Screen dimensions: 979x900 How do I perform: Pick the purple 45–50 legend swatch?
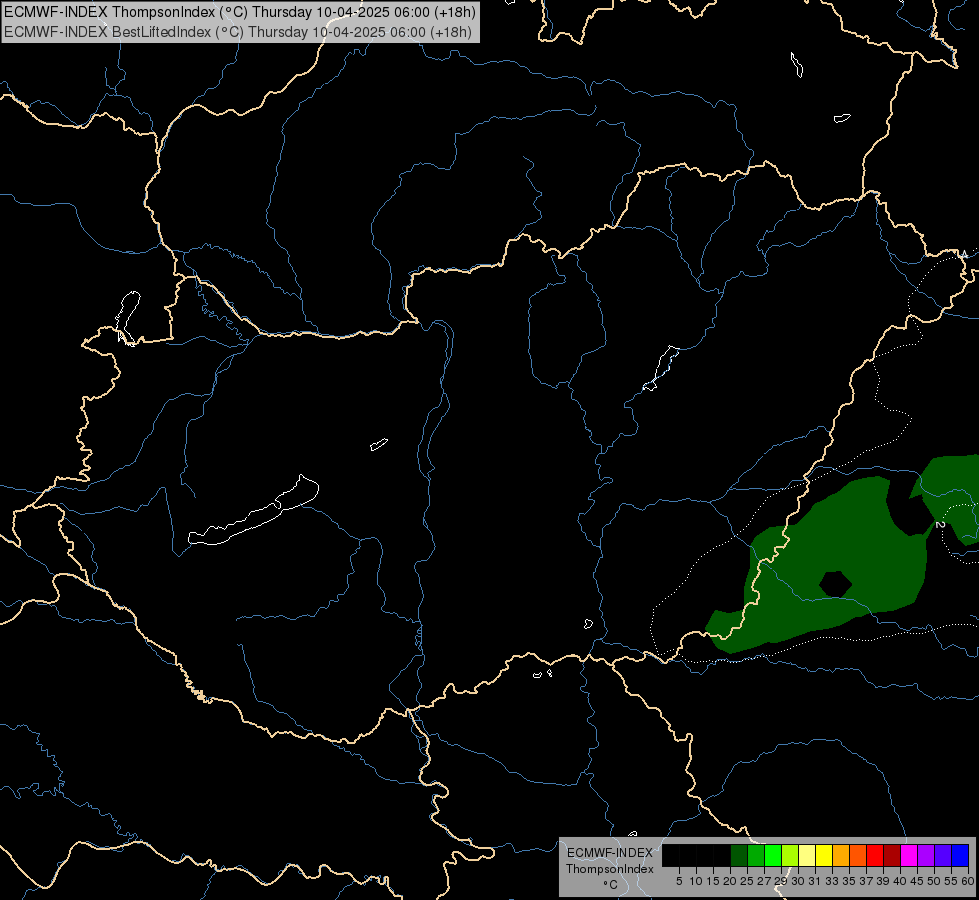(x=926, y=855)
